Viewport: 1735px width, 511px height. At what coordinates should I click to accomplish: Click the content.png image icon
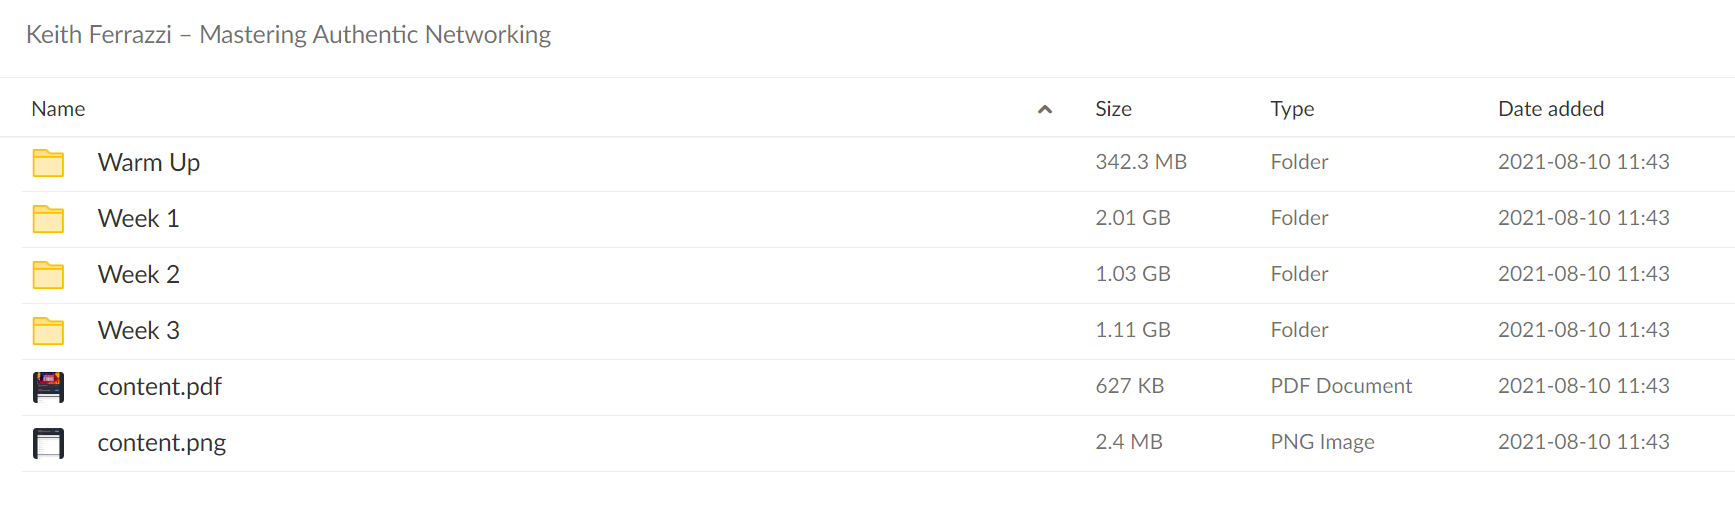(48, 443)
